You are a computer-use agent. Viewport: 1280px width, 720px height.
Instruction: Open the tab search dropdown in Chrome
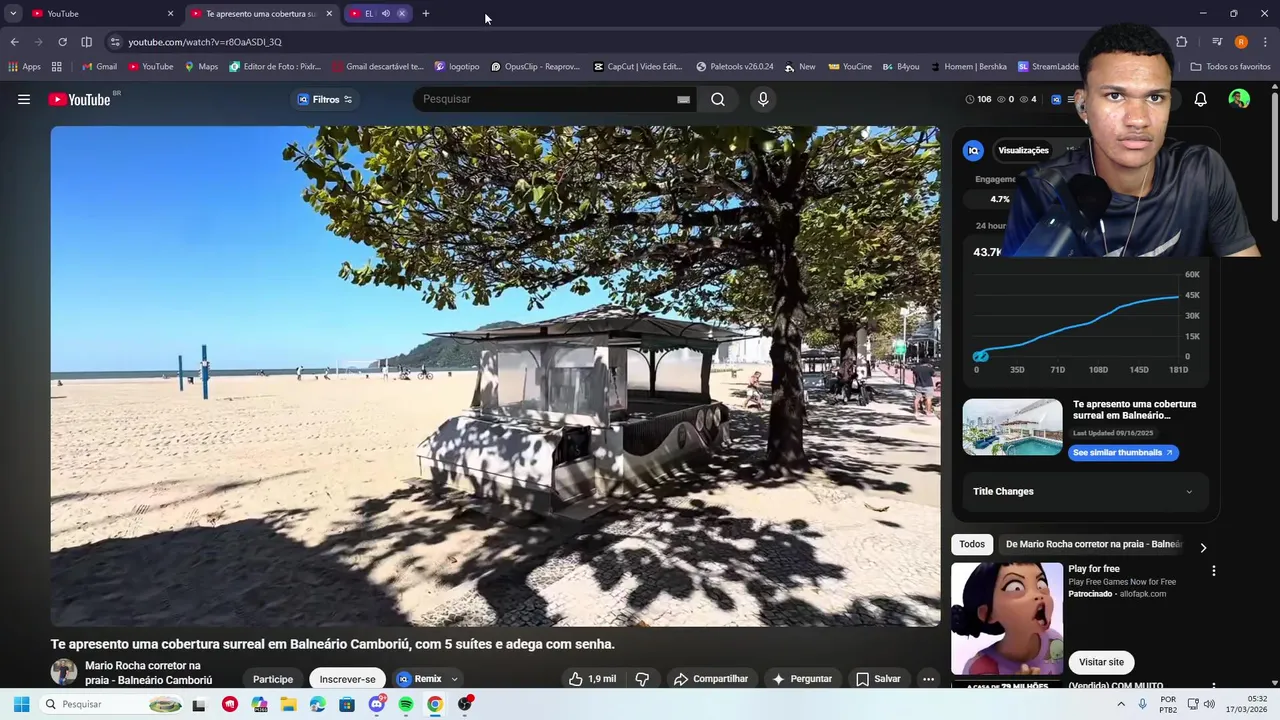(13, 13)
